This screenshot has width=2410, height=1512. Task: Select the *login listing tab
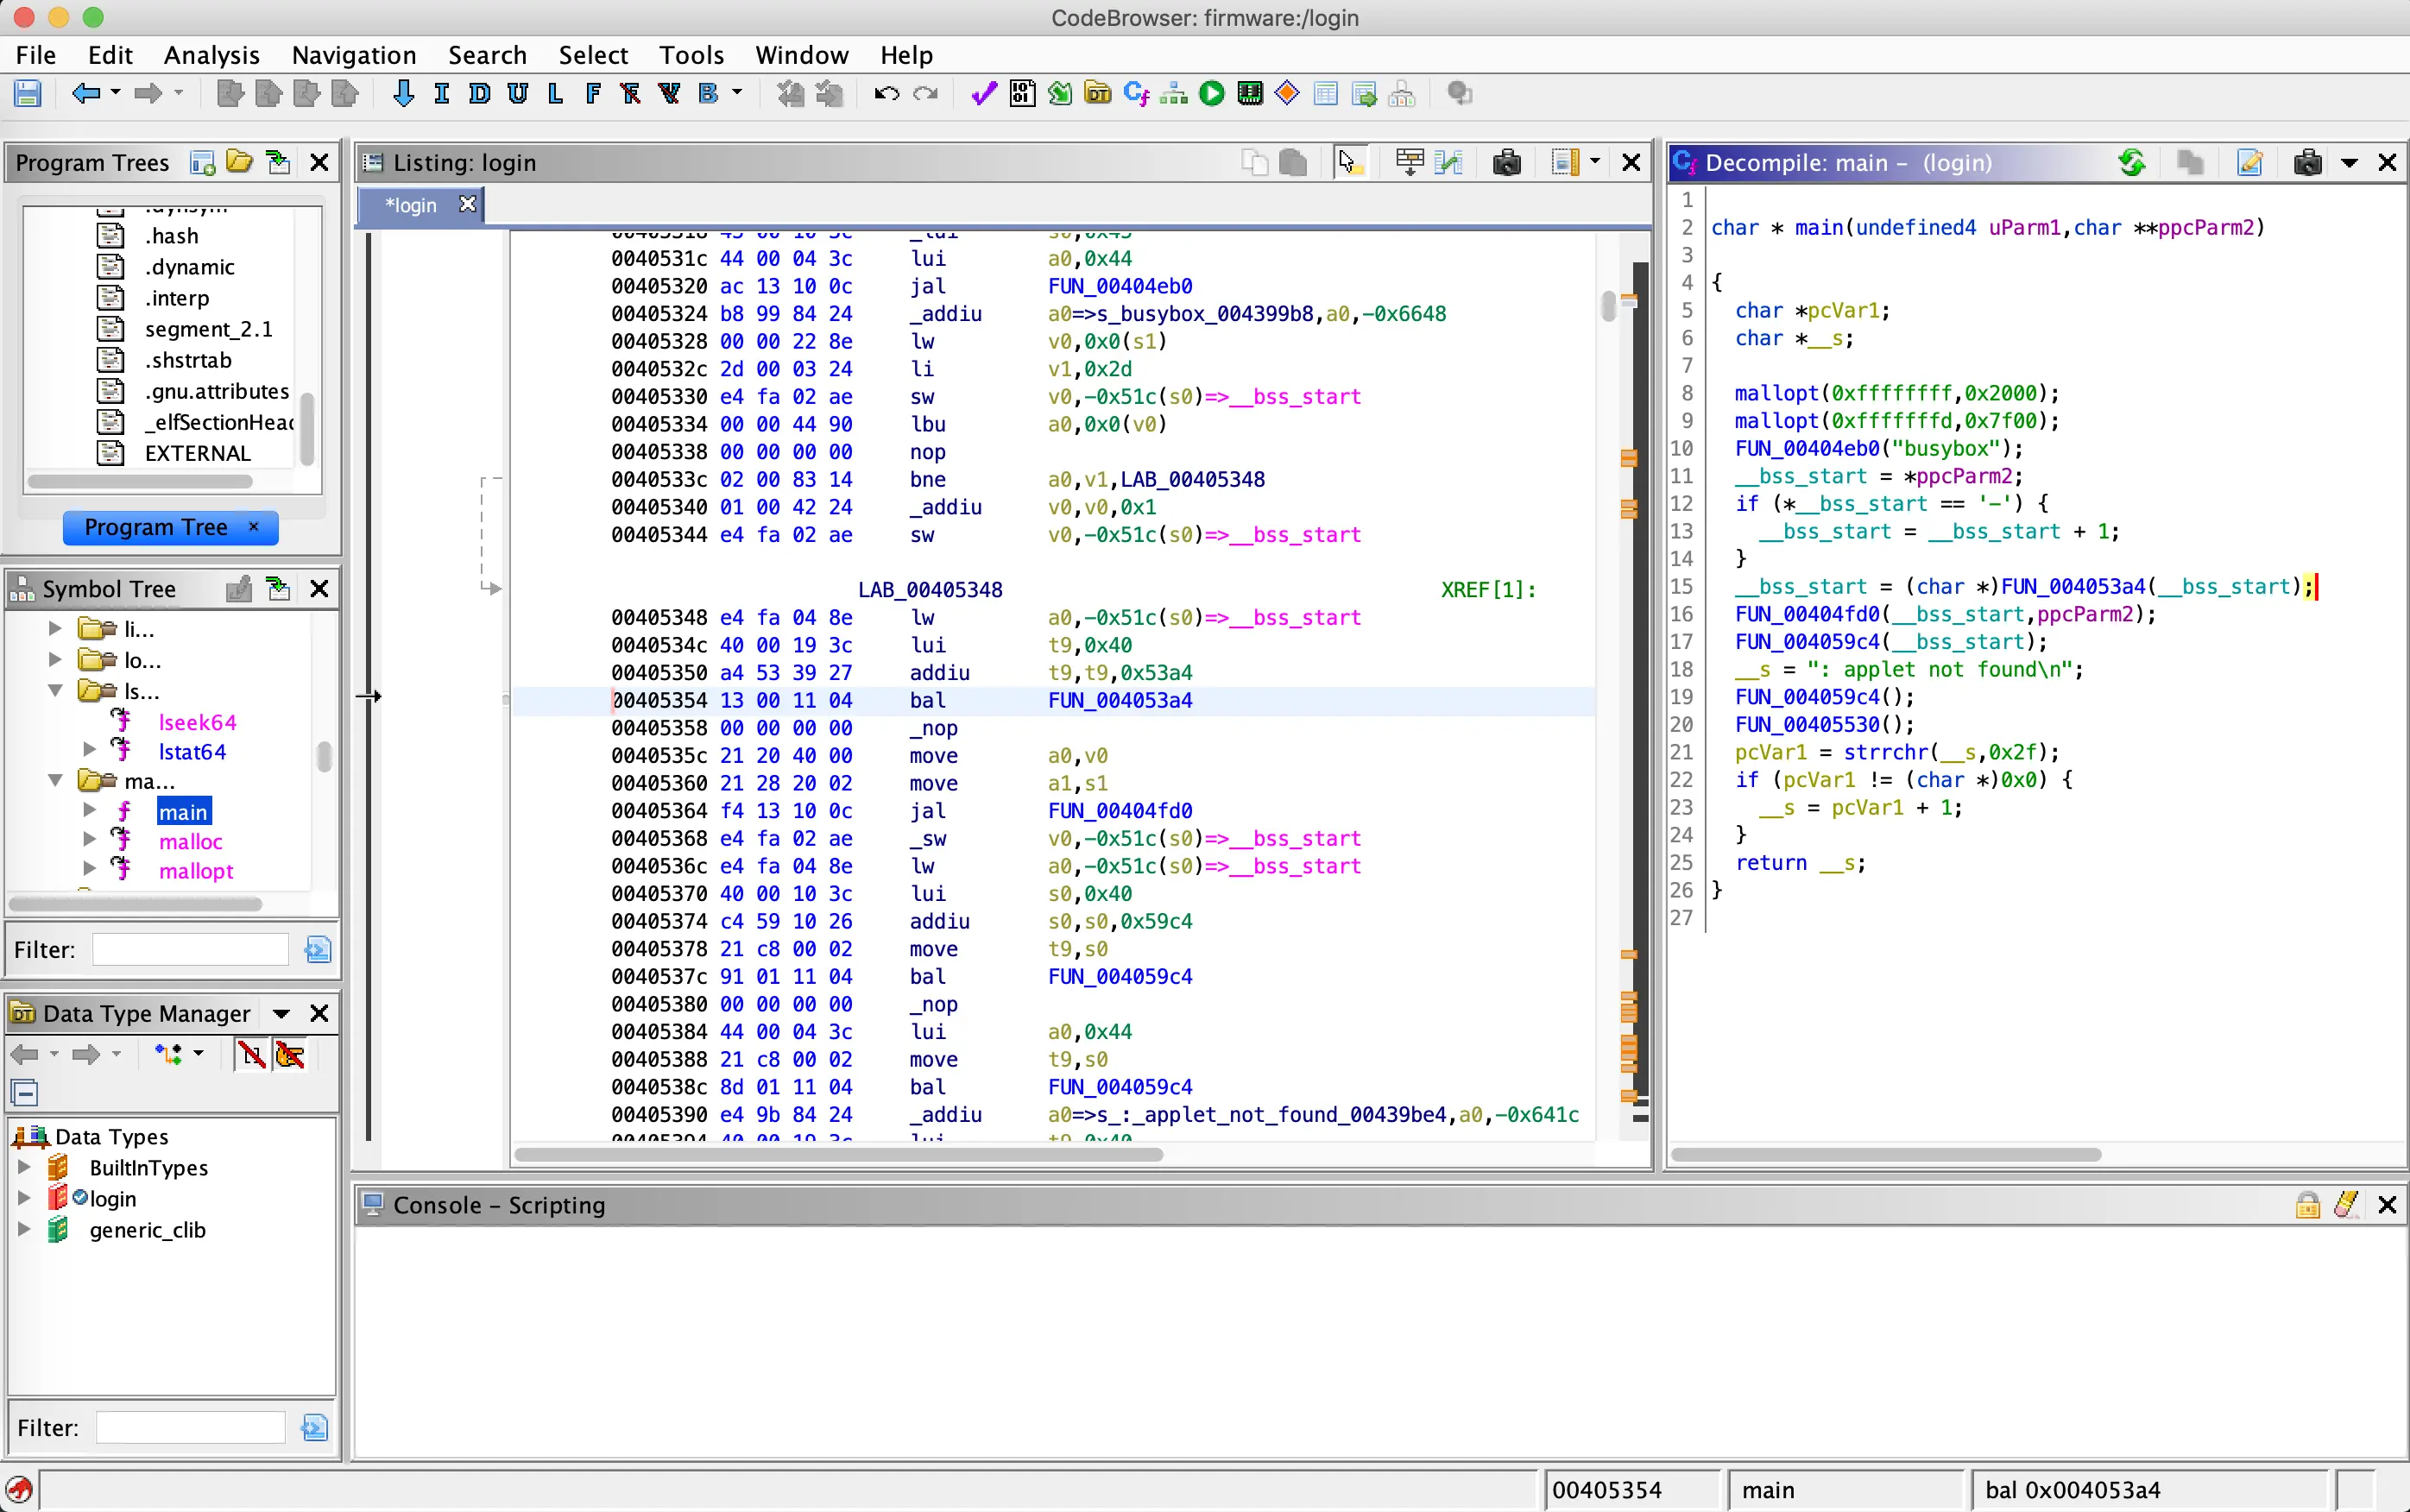(412, 205)
